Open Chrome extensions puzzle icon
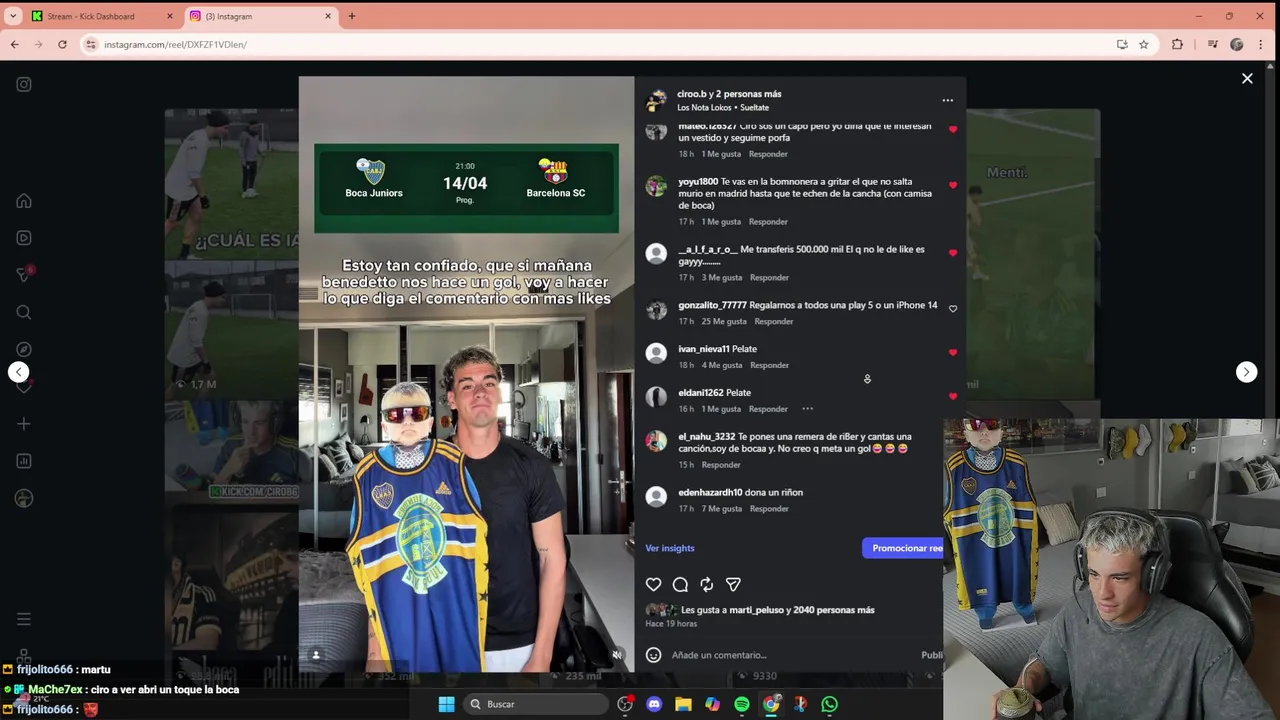Screen dimensions: 1280x720 click(1177, 44)
